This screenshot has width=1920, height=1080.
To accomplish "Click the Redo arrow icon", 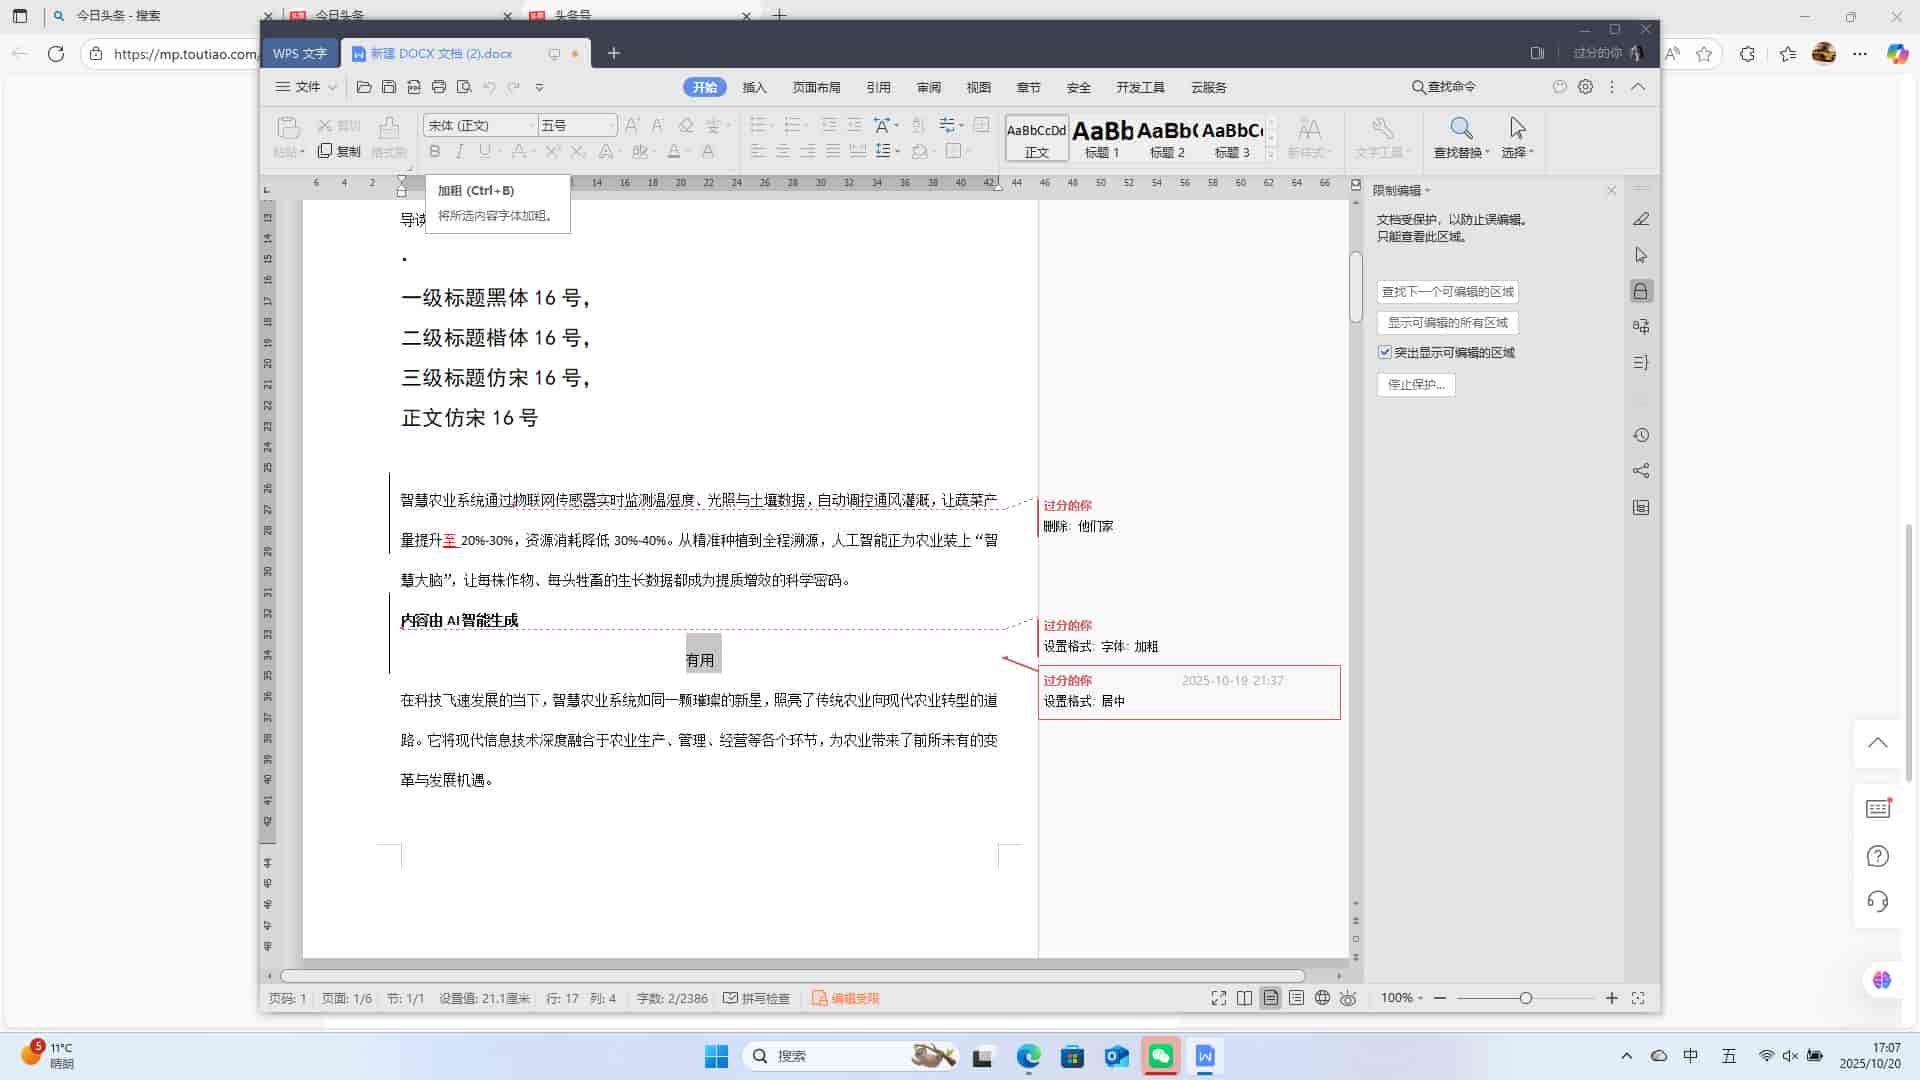I will click(514, 87).
